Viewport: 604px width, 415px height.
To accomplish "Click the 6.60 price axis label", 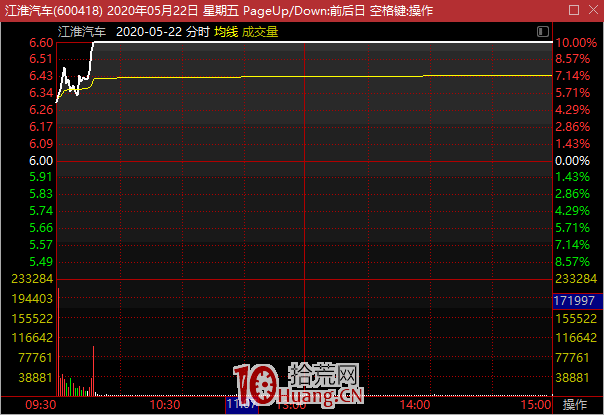I will pyautogui.click(x=41, y=42).
